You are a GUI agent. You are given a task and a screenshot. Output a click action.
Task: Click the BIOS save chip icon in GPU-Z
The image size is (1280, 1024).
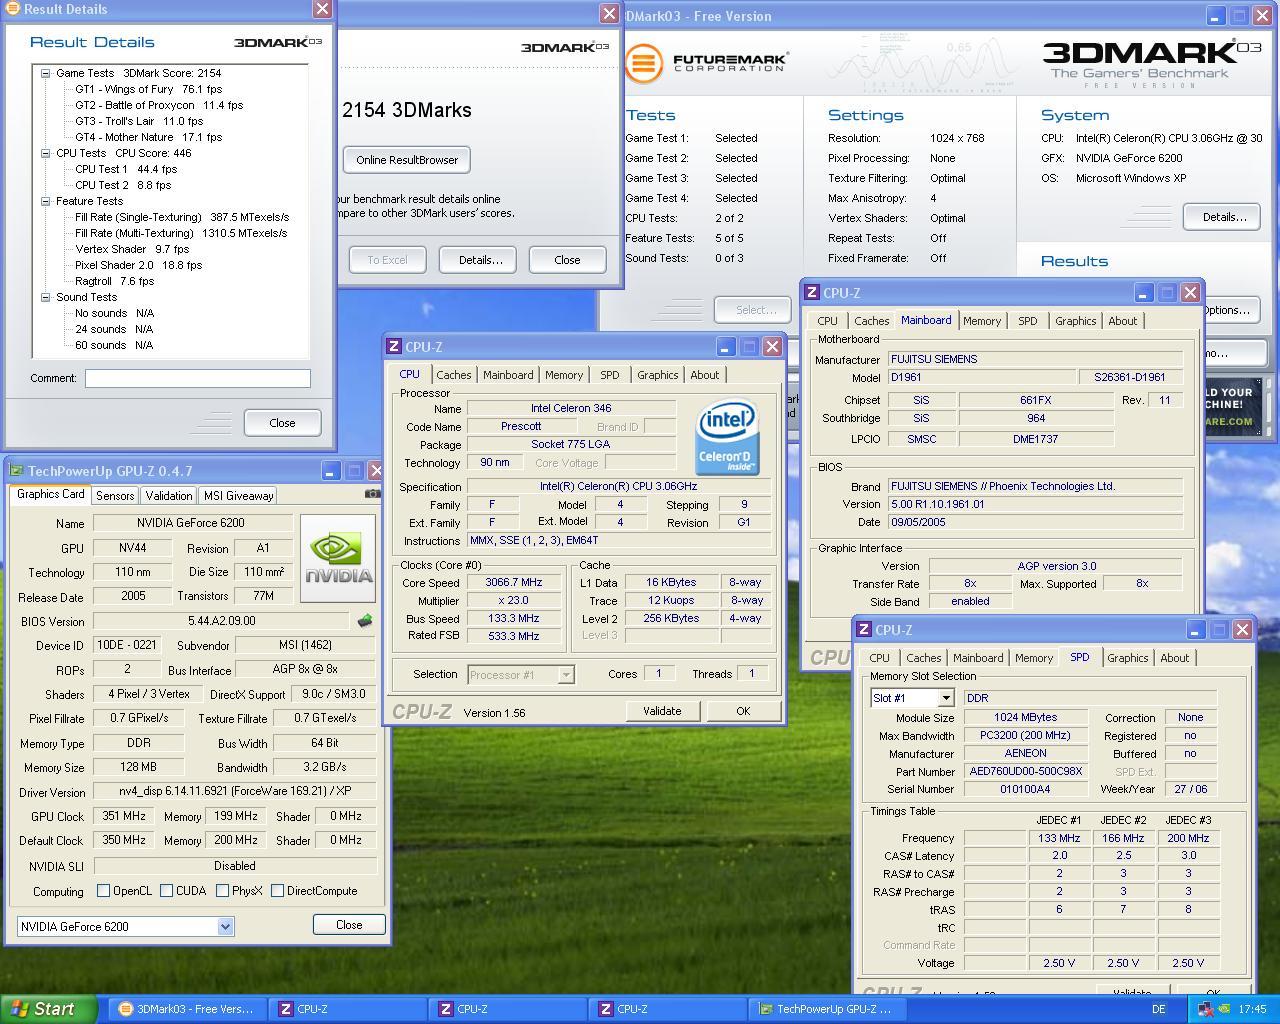click(x=365, y=621)
